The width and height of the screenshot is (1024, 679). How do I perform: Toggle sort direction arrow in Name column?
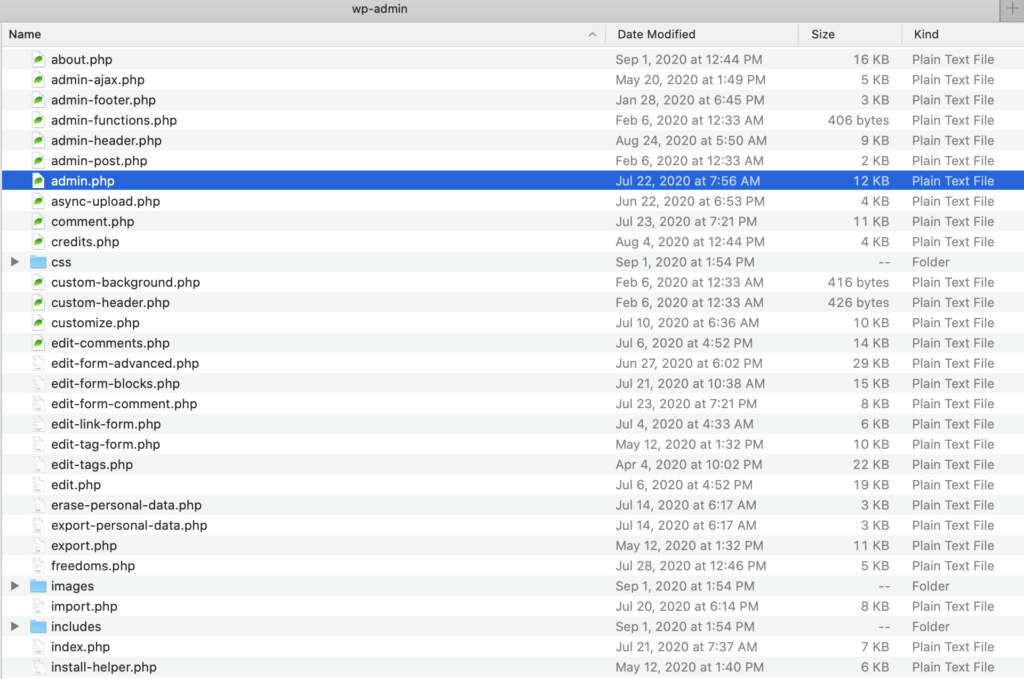pos(592,35)
